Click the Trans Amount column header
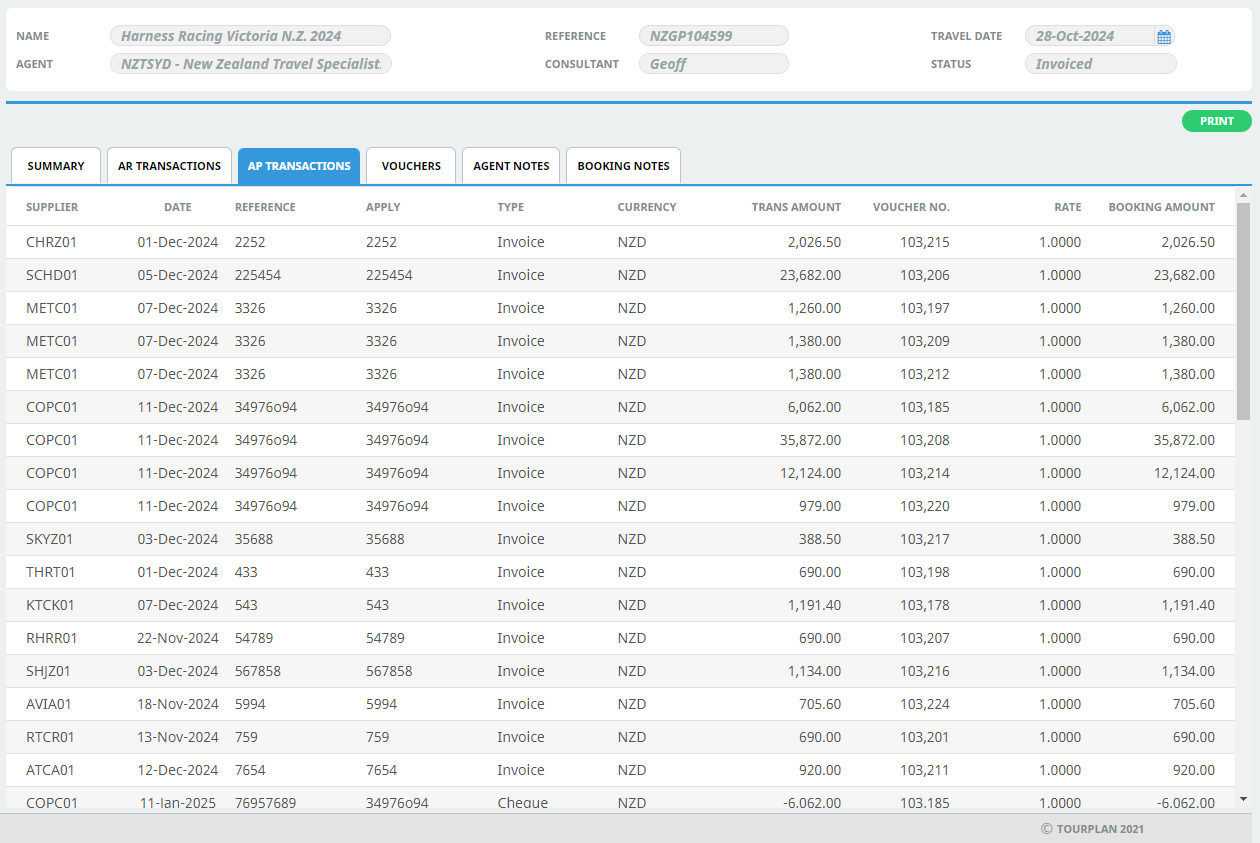The image size is (1260, 843). (x=796, y=207)
